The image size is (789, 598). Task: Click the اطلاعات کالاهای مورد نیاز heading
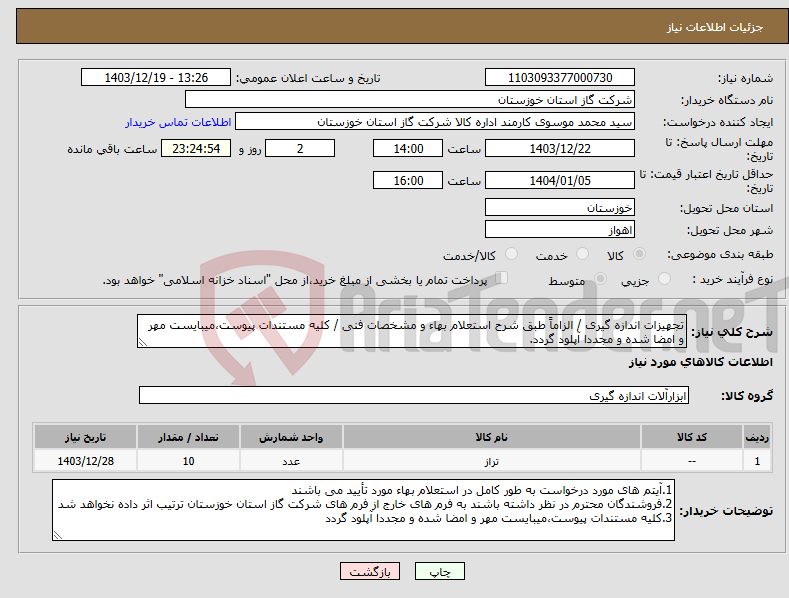point(700,362)
